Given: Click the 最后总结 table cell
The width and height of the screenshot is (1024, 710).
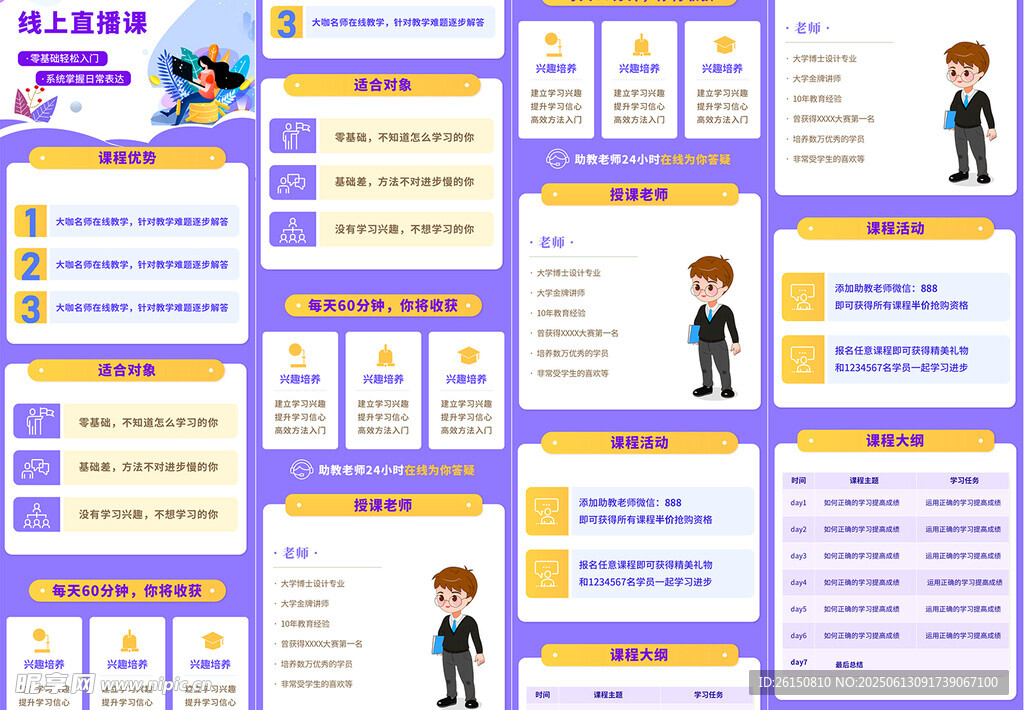Looking at the screenshot, I should 849,664.
